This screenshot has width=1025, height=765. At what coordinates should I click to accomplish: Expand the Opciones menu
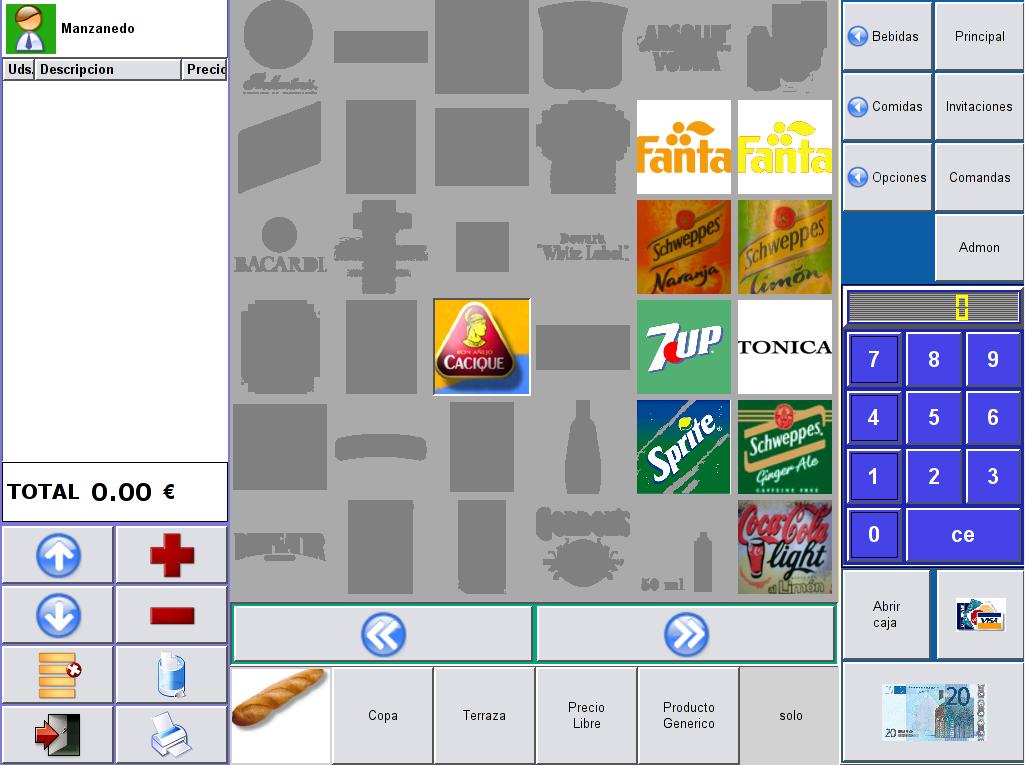tap(887, 177)
